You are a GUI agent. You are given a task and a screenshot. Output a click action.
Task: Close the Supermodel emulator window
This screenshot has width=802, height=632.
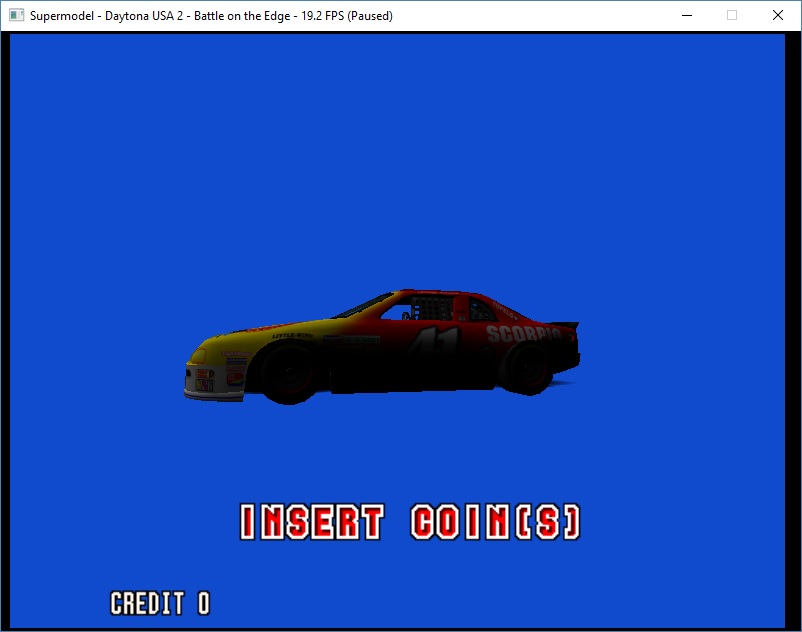[777, 15]
